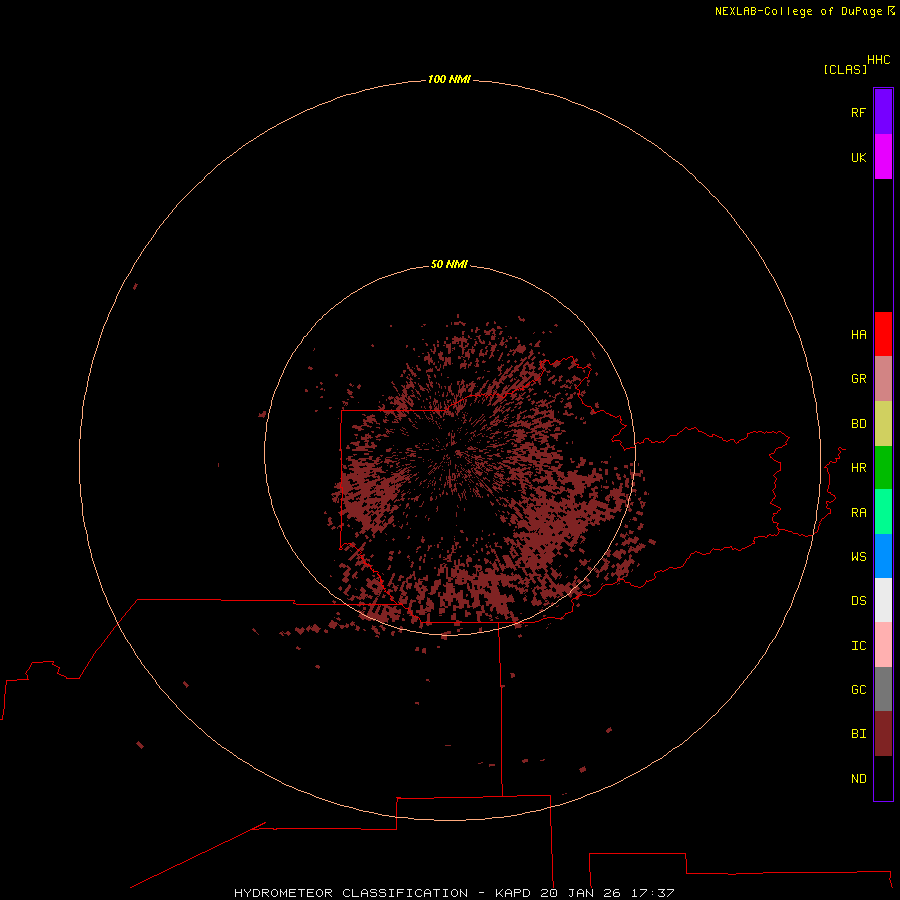Click the RF legend label

point(858,112)
